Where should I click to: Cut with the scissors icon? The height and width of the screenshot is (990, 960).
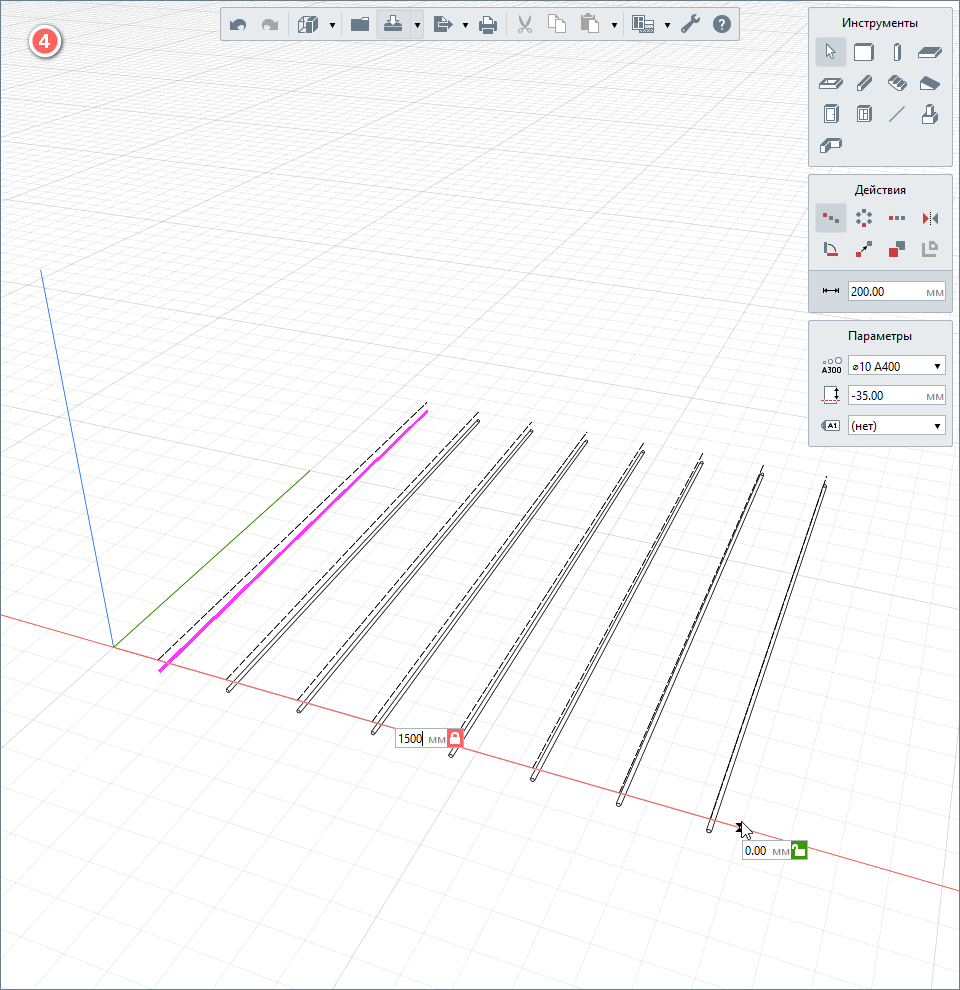pos(524,25)
